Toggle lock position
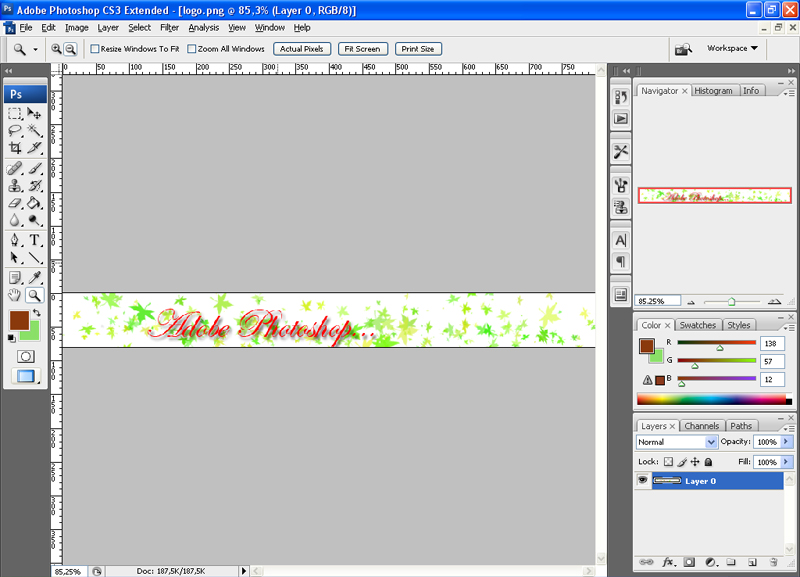This screenshot has height=577, width=800. click(695, 462)
